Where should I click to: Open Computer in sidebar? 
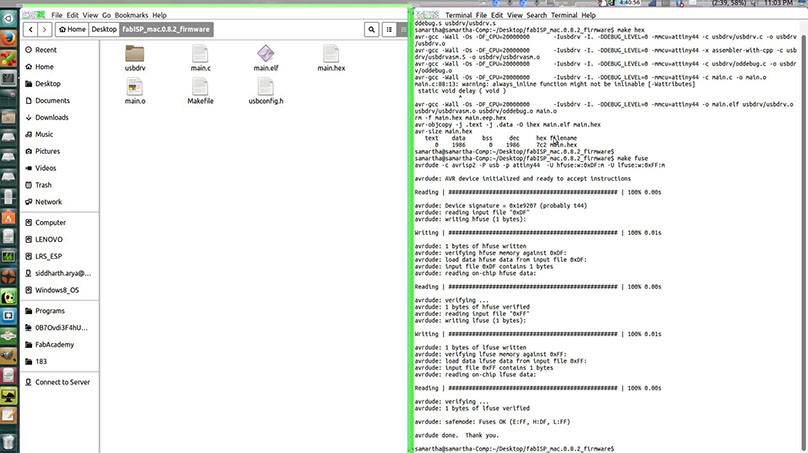pos(59,223)
